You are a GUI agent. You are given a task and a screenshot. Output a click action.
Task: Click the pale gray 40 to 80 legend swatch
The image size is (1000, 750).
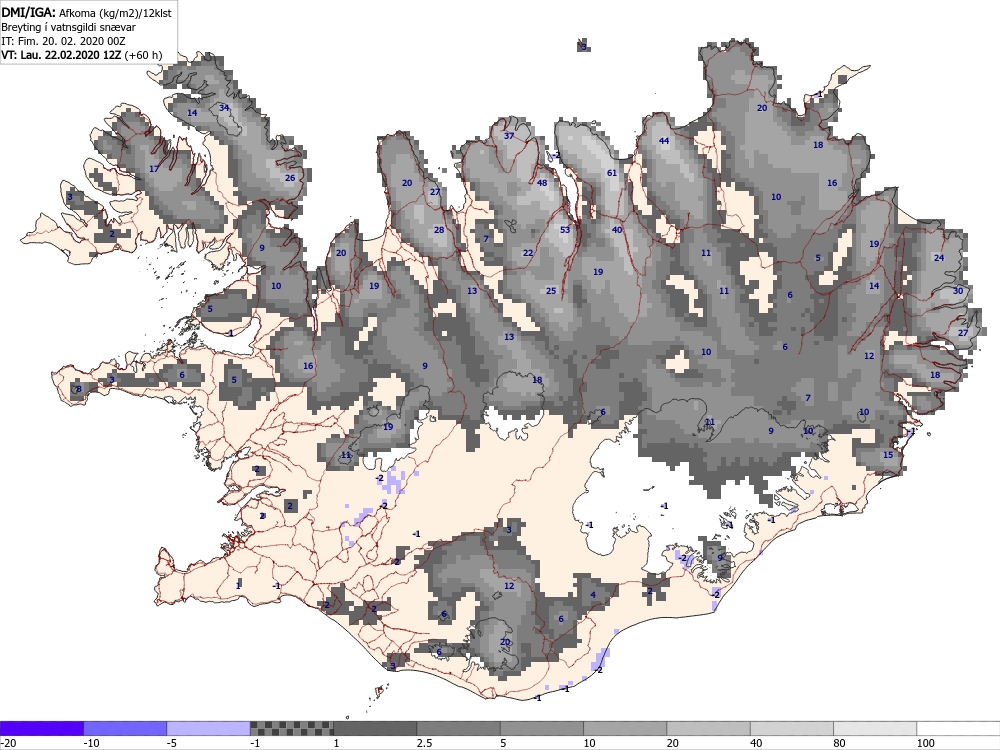(x=791, y=728)
